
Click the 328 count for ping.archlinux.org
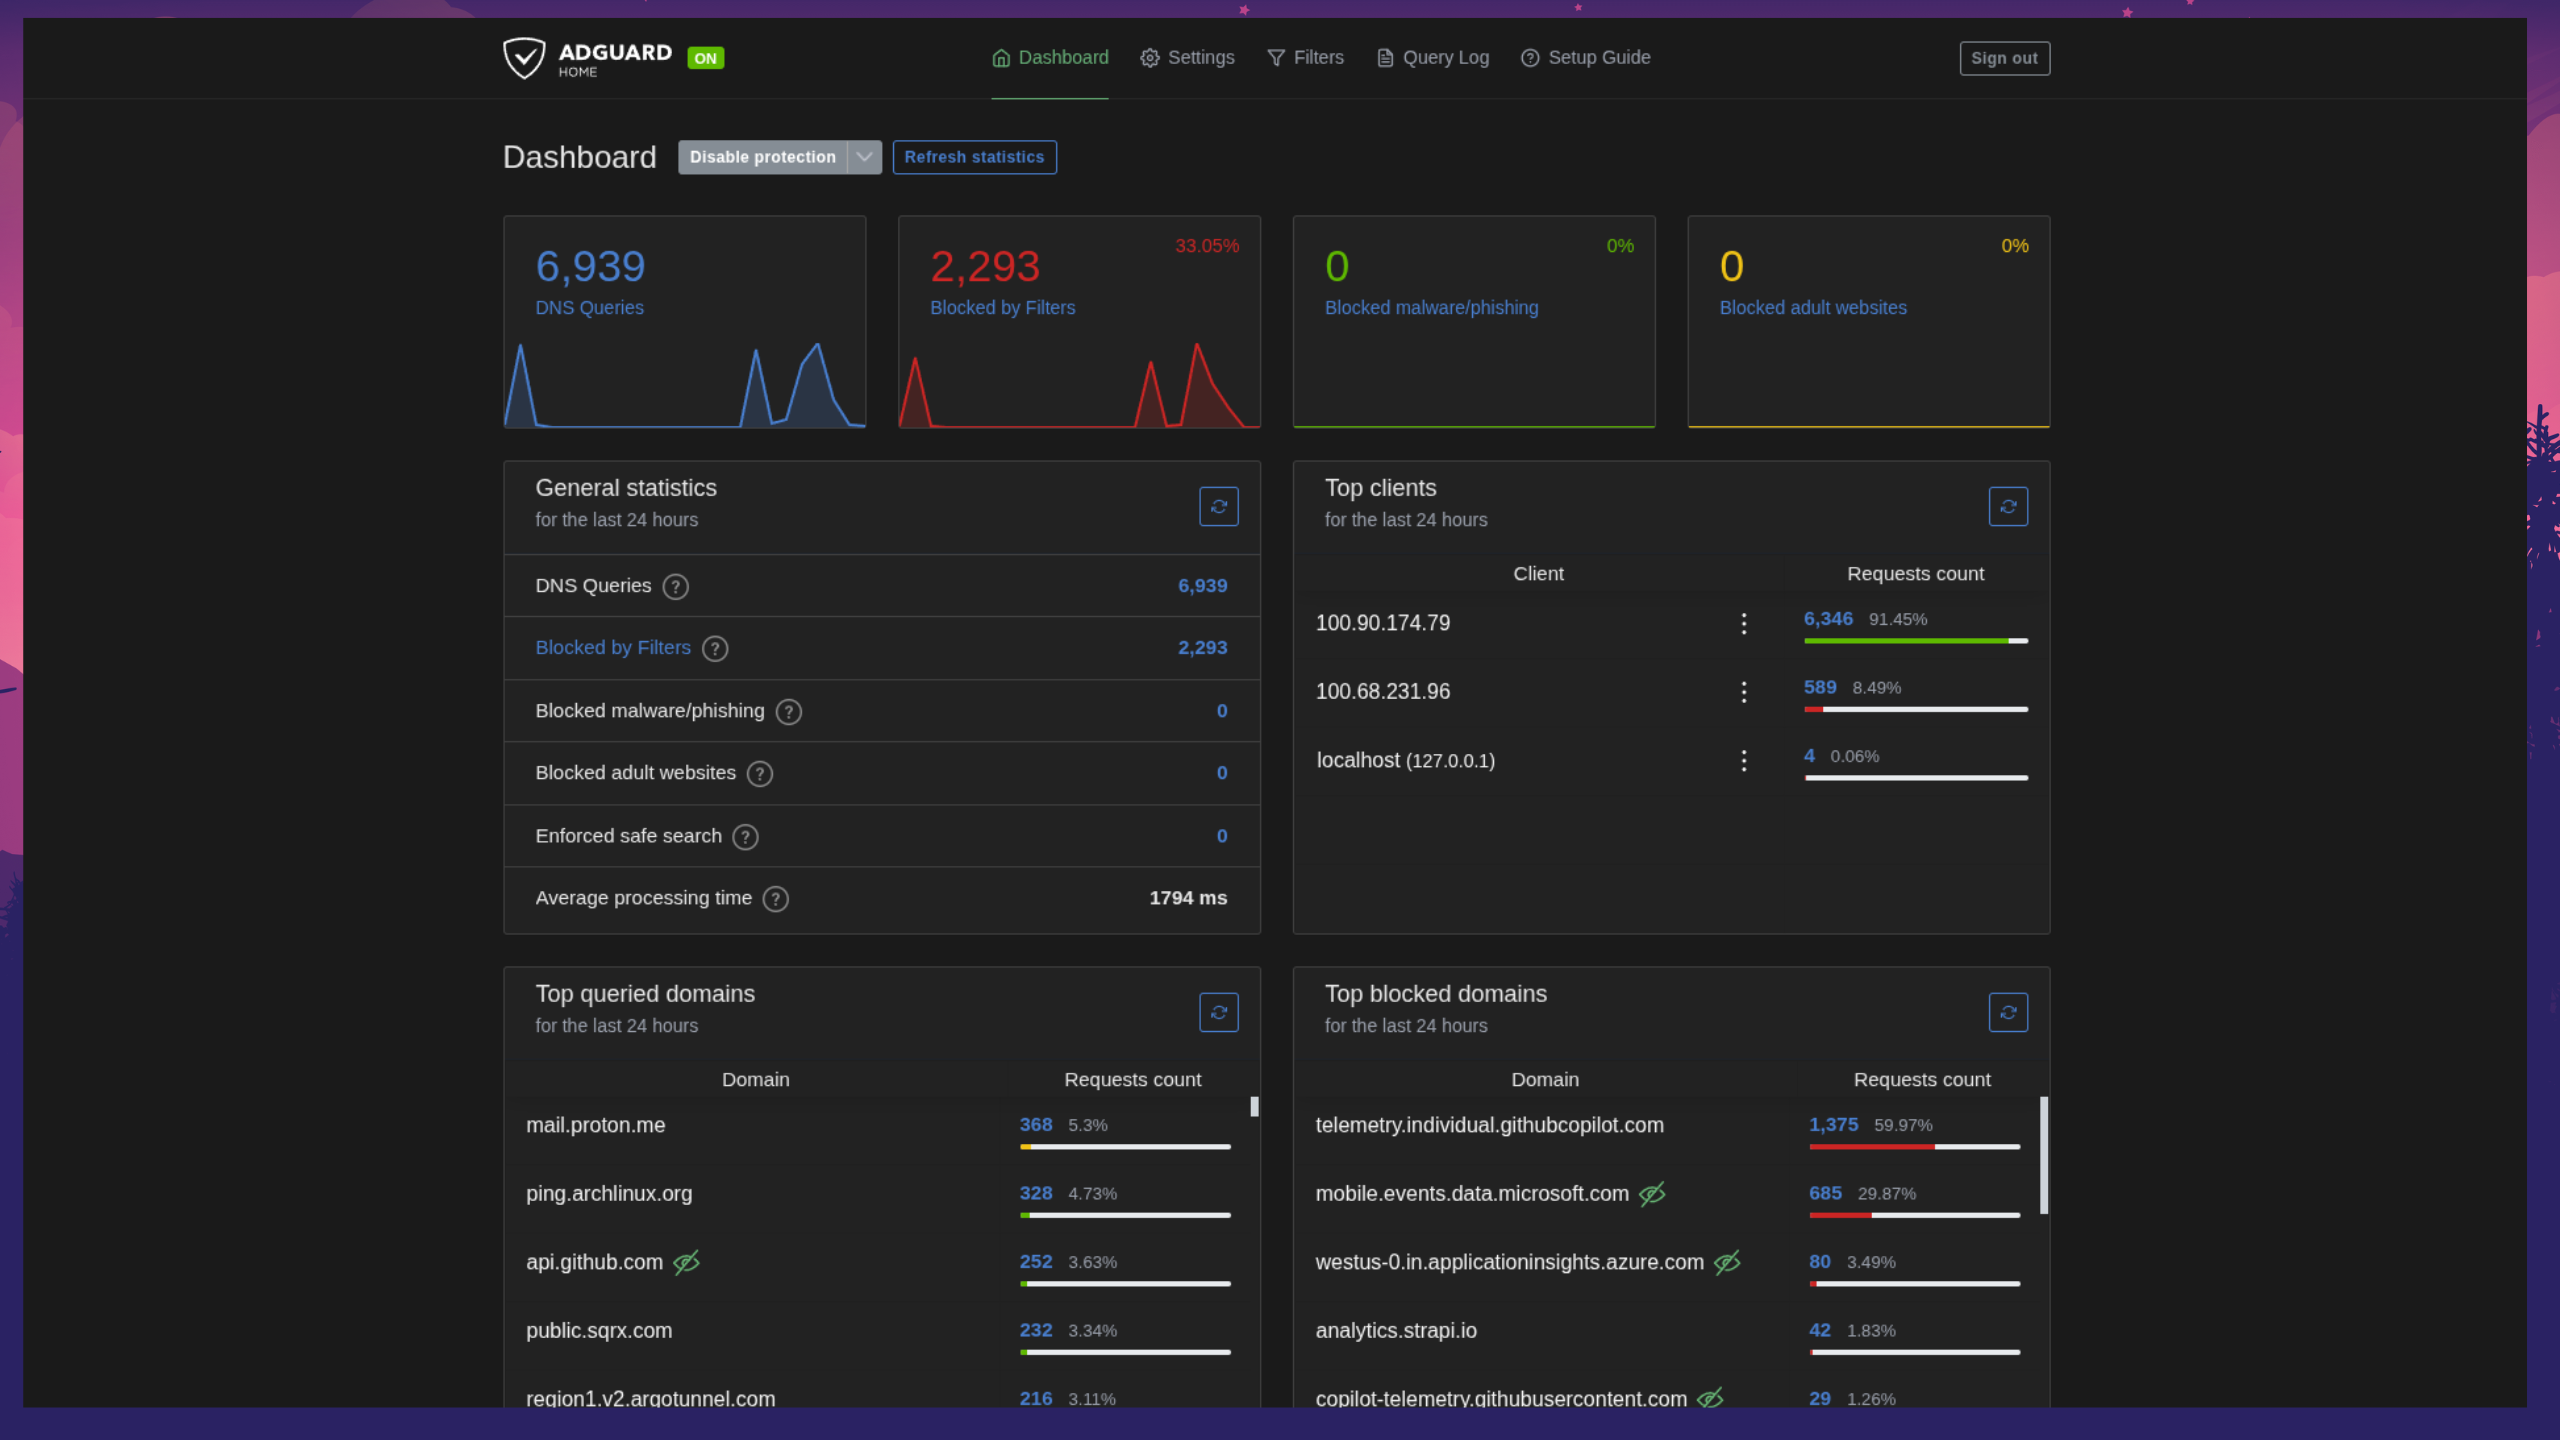pyautogui.click(x=1036, y=1194)
